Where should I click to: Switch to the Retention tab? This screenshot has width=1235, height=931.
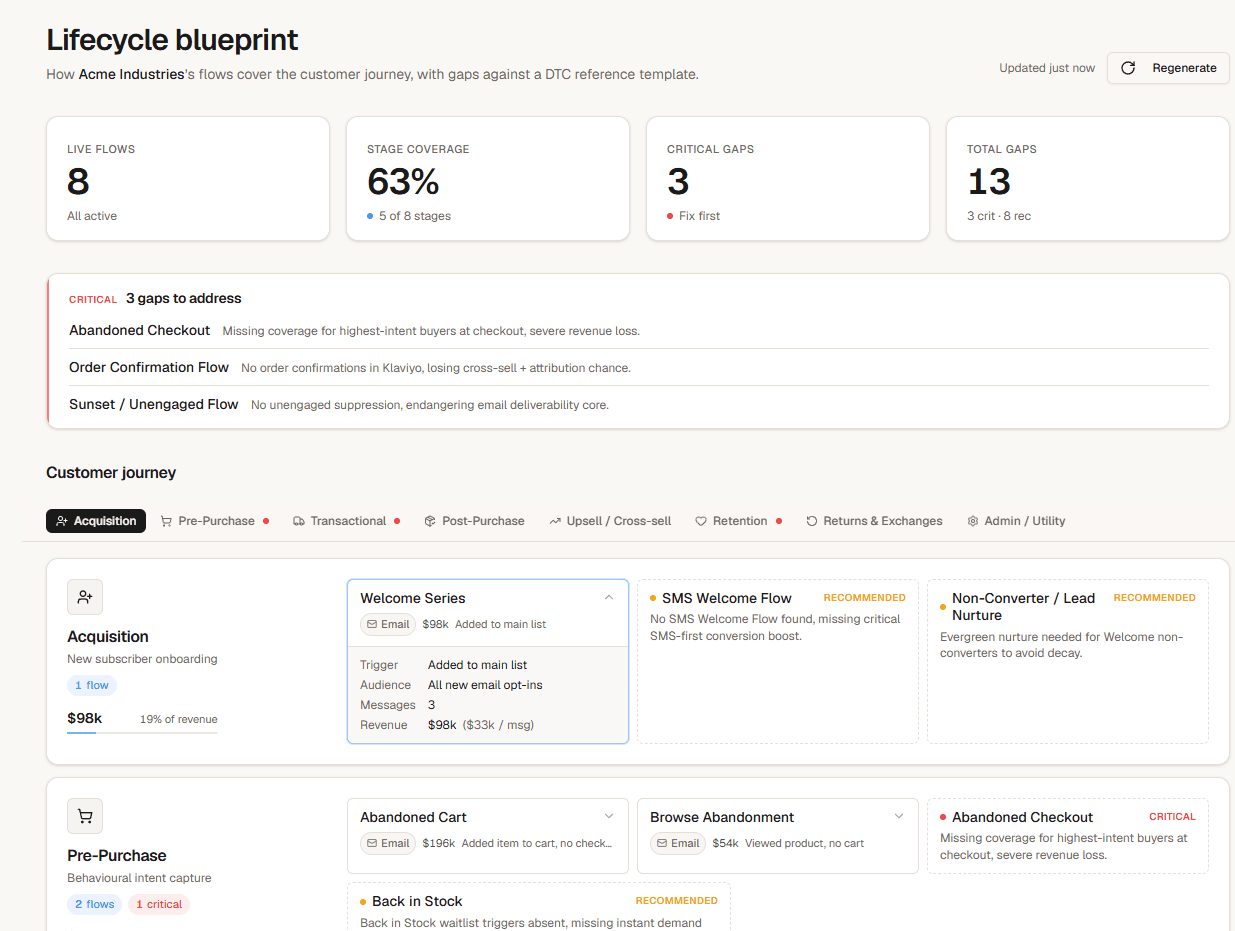(x=739, y=521)
